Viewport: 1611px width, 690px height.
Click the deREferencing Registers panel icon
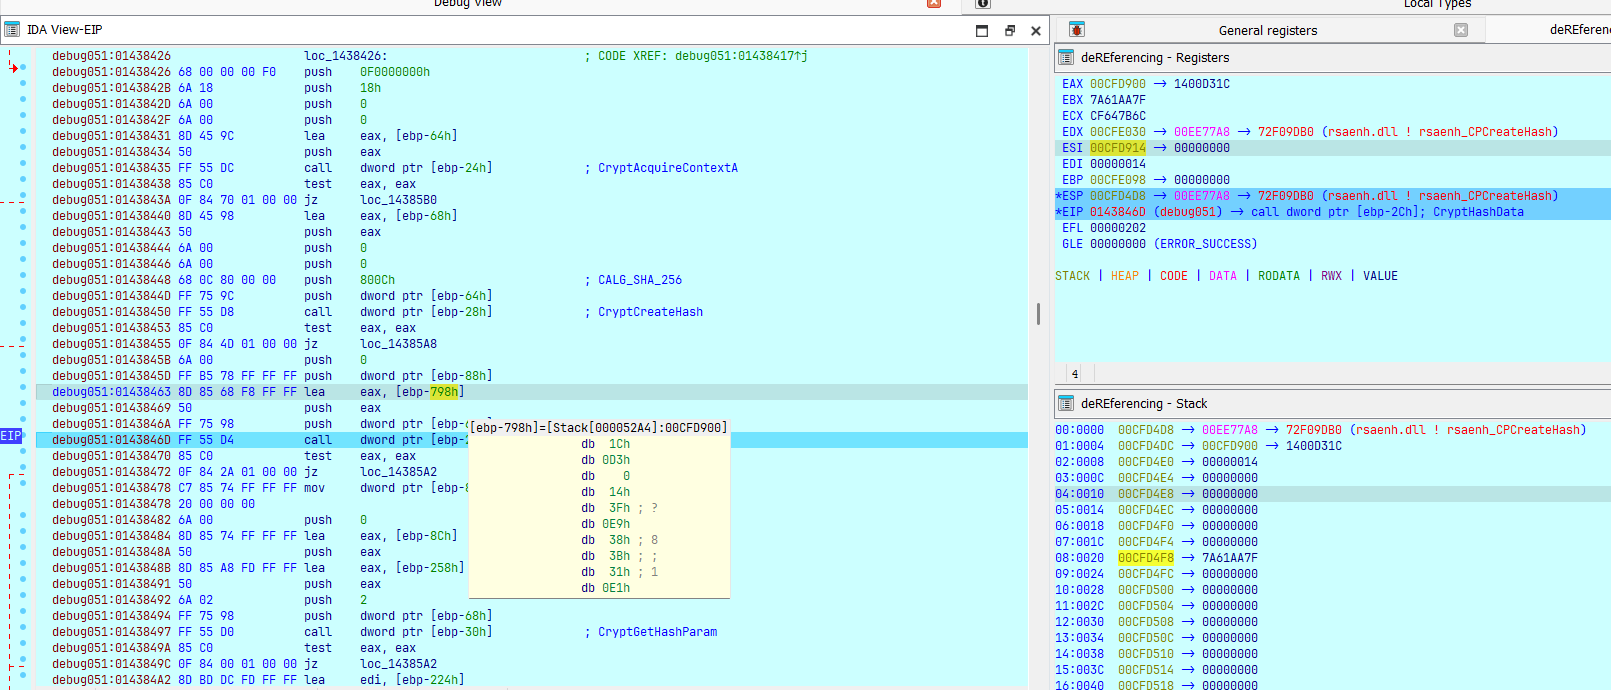pyautogui.click(x=1066, y=58)
